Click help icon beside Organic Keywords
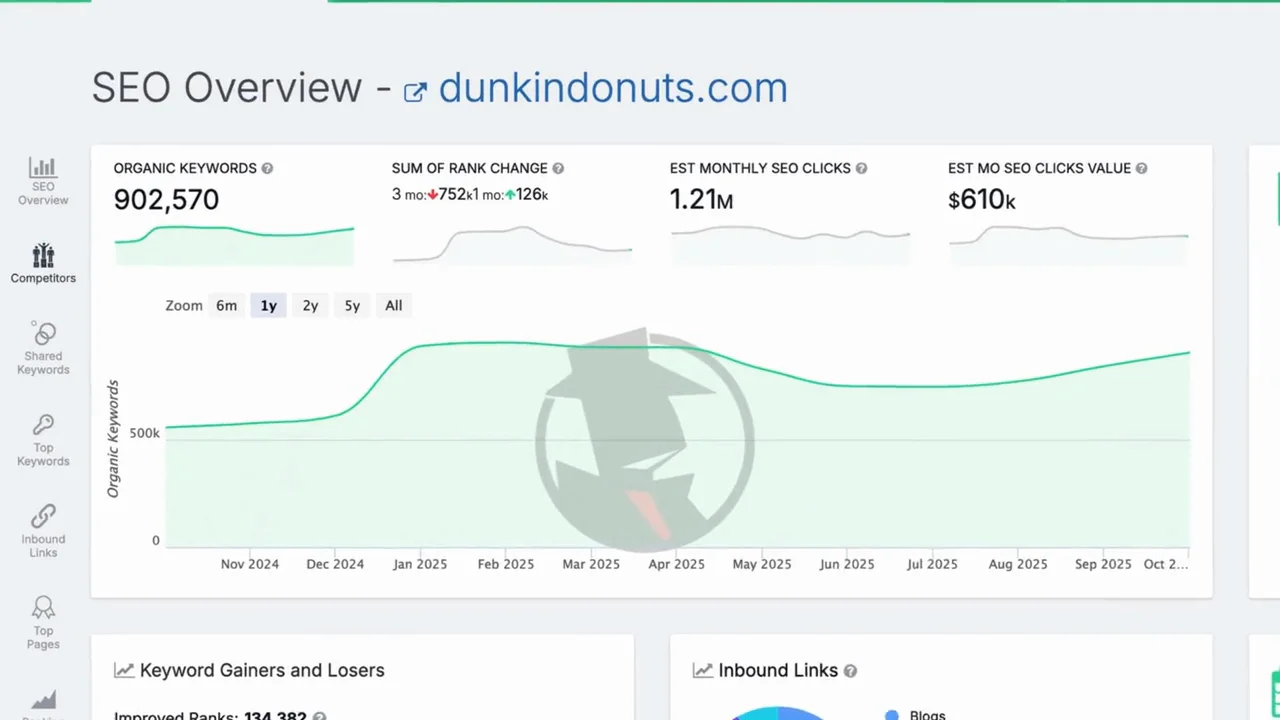1280x720 pixels. click(267, 169)
